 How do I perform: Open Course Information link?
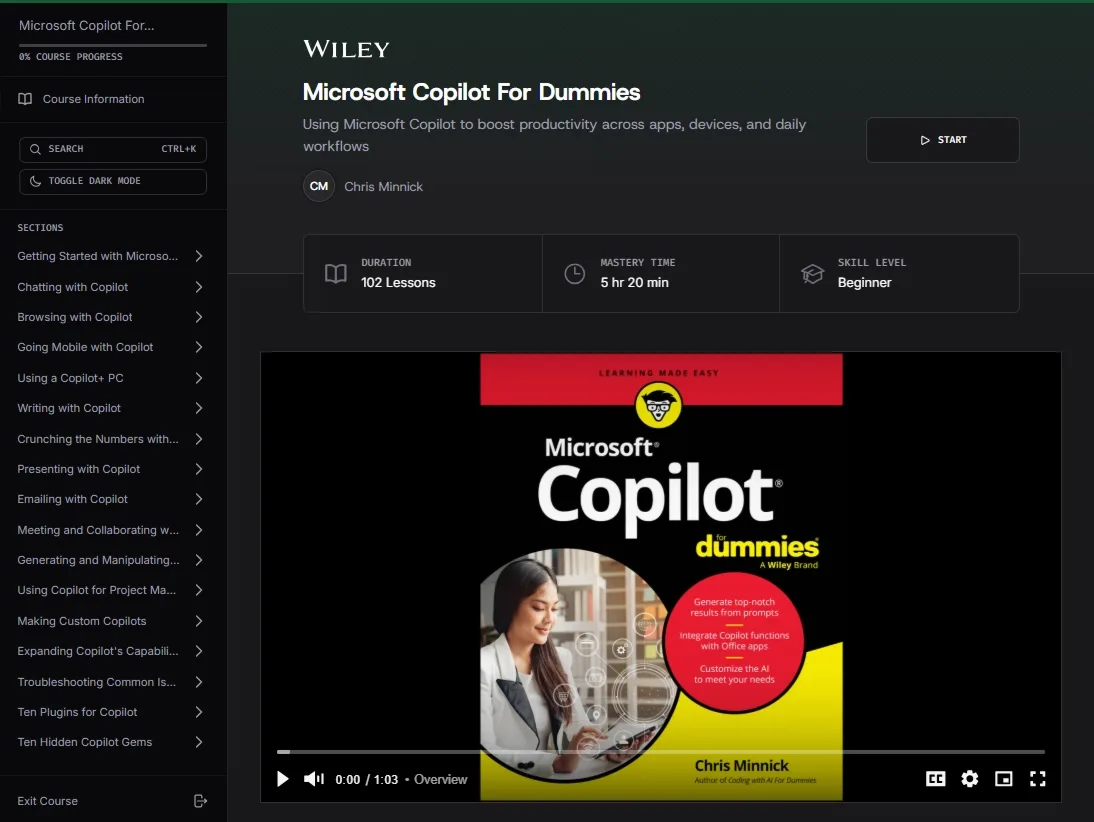click(x=93, y=99)
